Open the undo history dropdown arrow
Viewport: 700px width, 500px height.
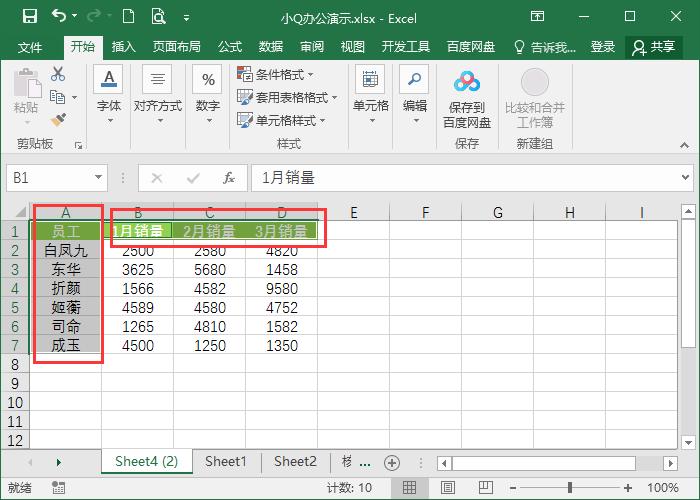[x=75, y=17]
